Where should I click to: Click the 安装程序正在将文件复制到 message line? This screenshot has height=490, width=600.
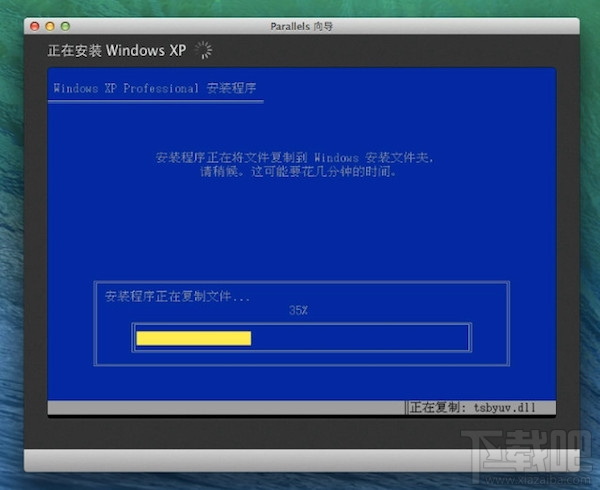[295, 158]
